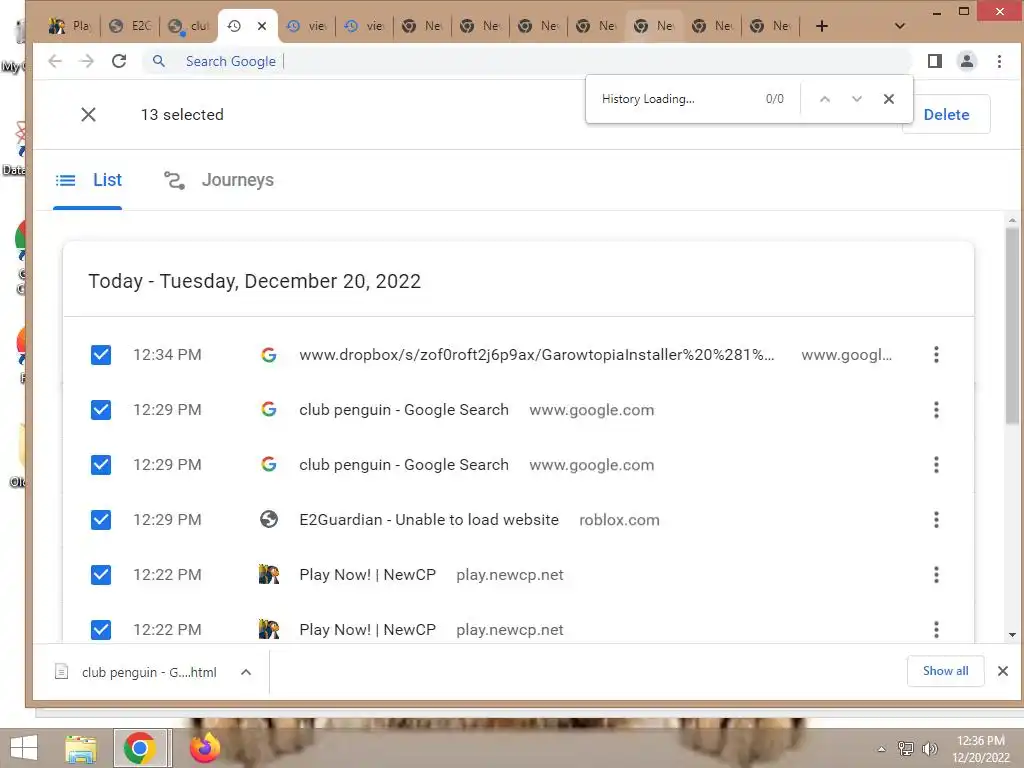Viewport: 1024px width, 768px height.
Task: Open first Play Now! NewCP link
Action: point(367,575)
